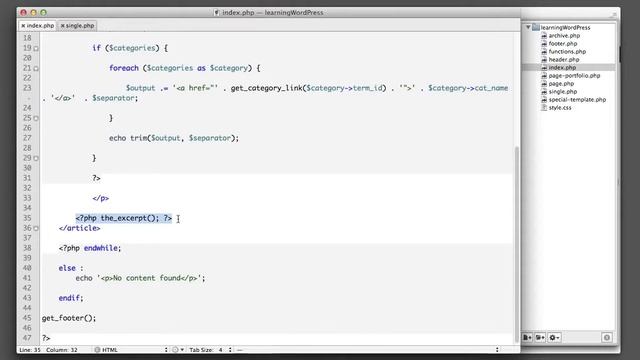This screenshot has height=360, width=640.
Task: Click line number 45 in the gutter
Action: (27, 318)
